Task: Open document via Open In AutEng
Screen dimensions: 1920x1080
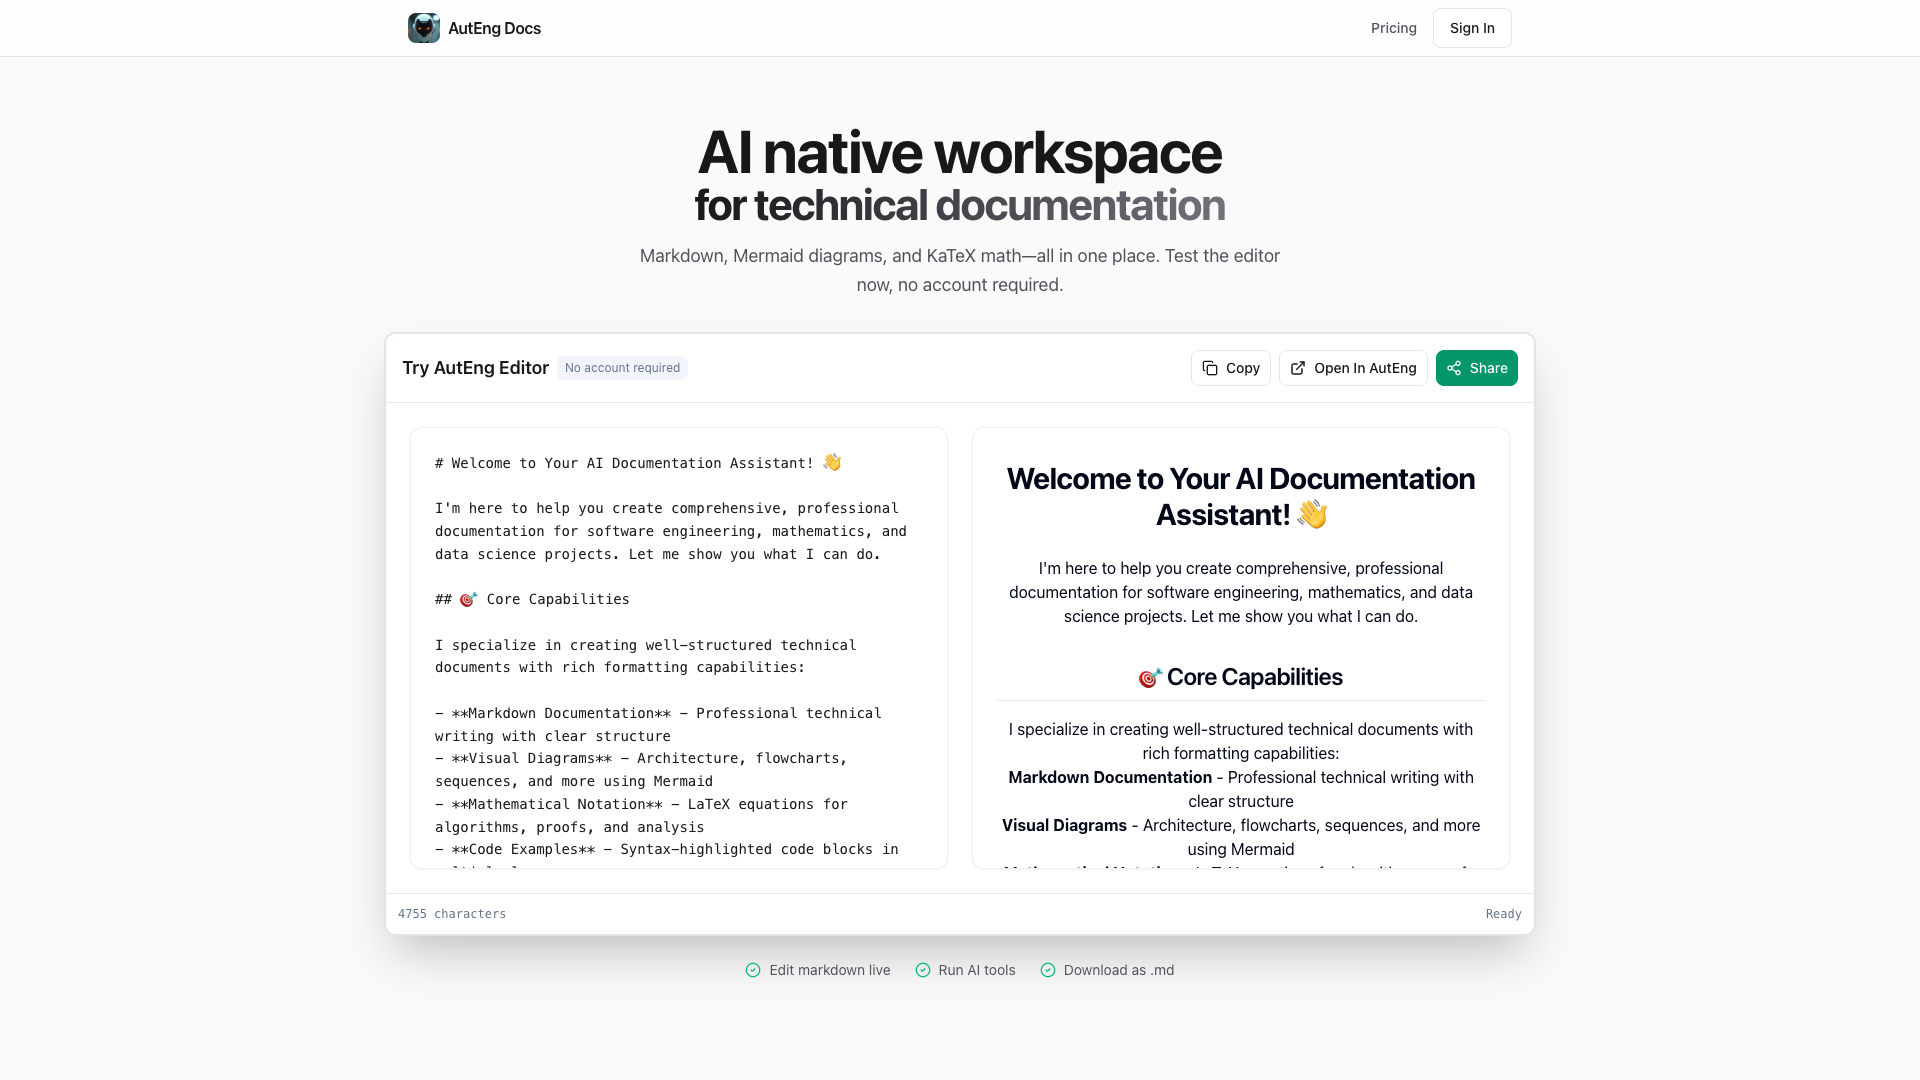Action: (1364, 368)
